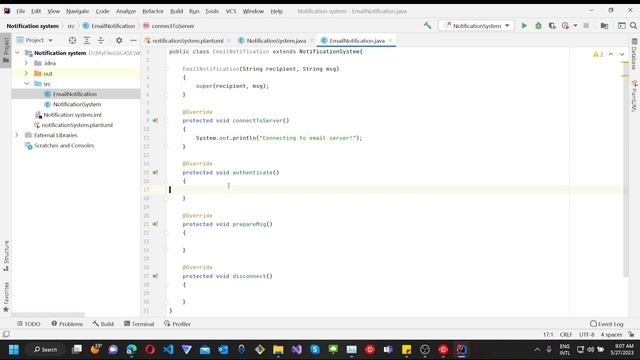Click the Windows Start button
The height and width of the screenshot is (360, 640).
pos(13,349)
